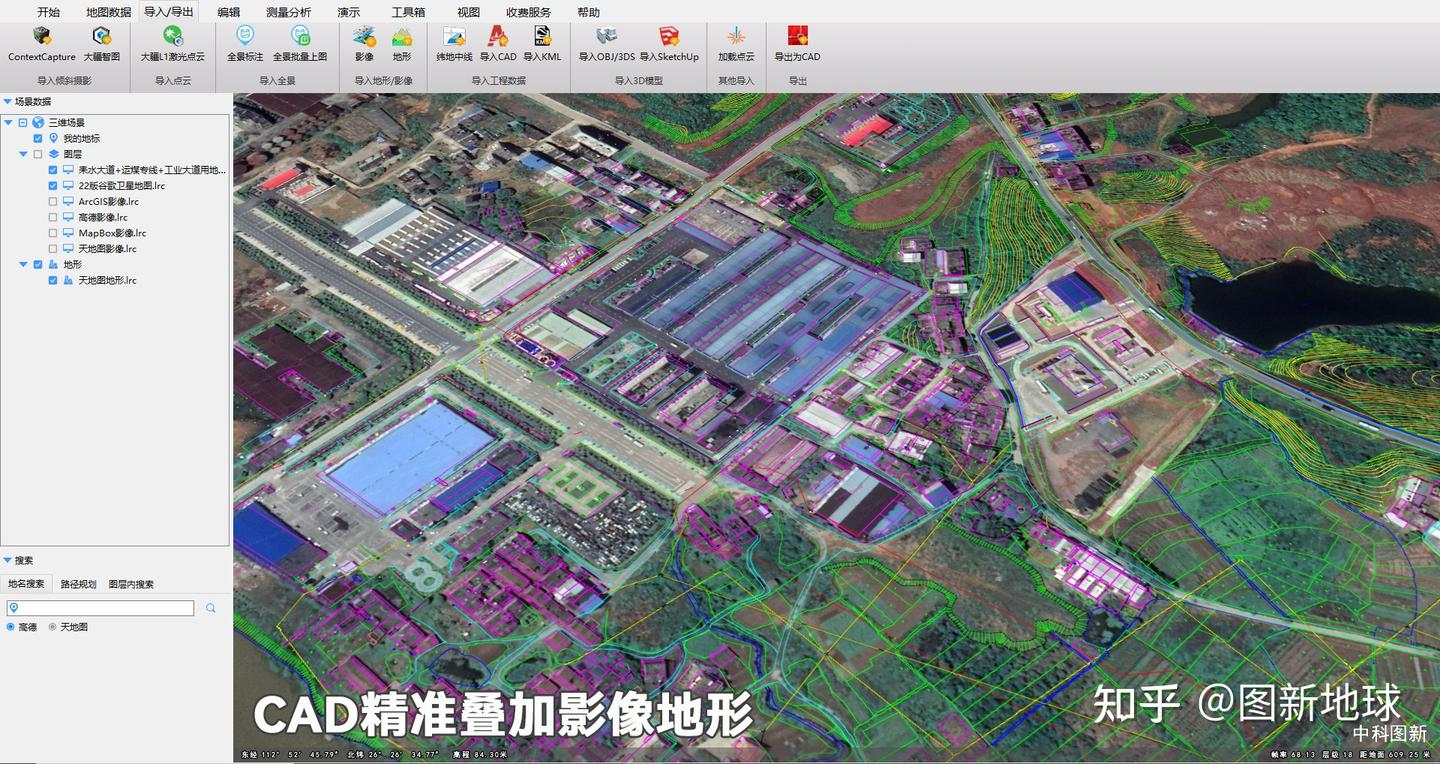
Task: Collapse the 搜索 panel header
Action: point(8,560)
